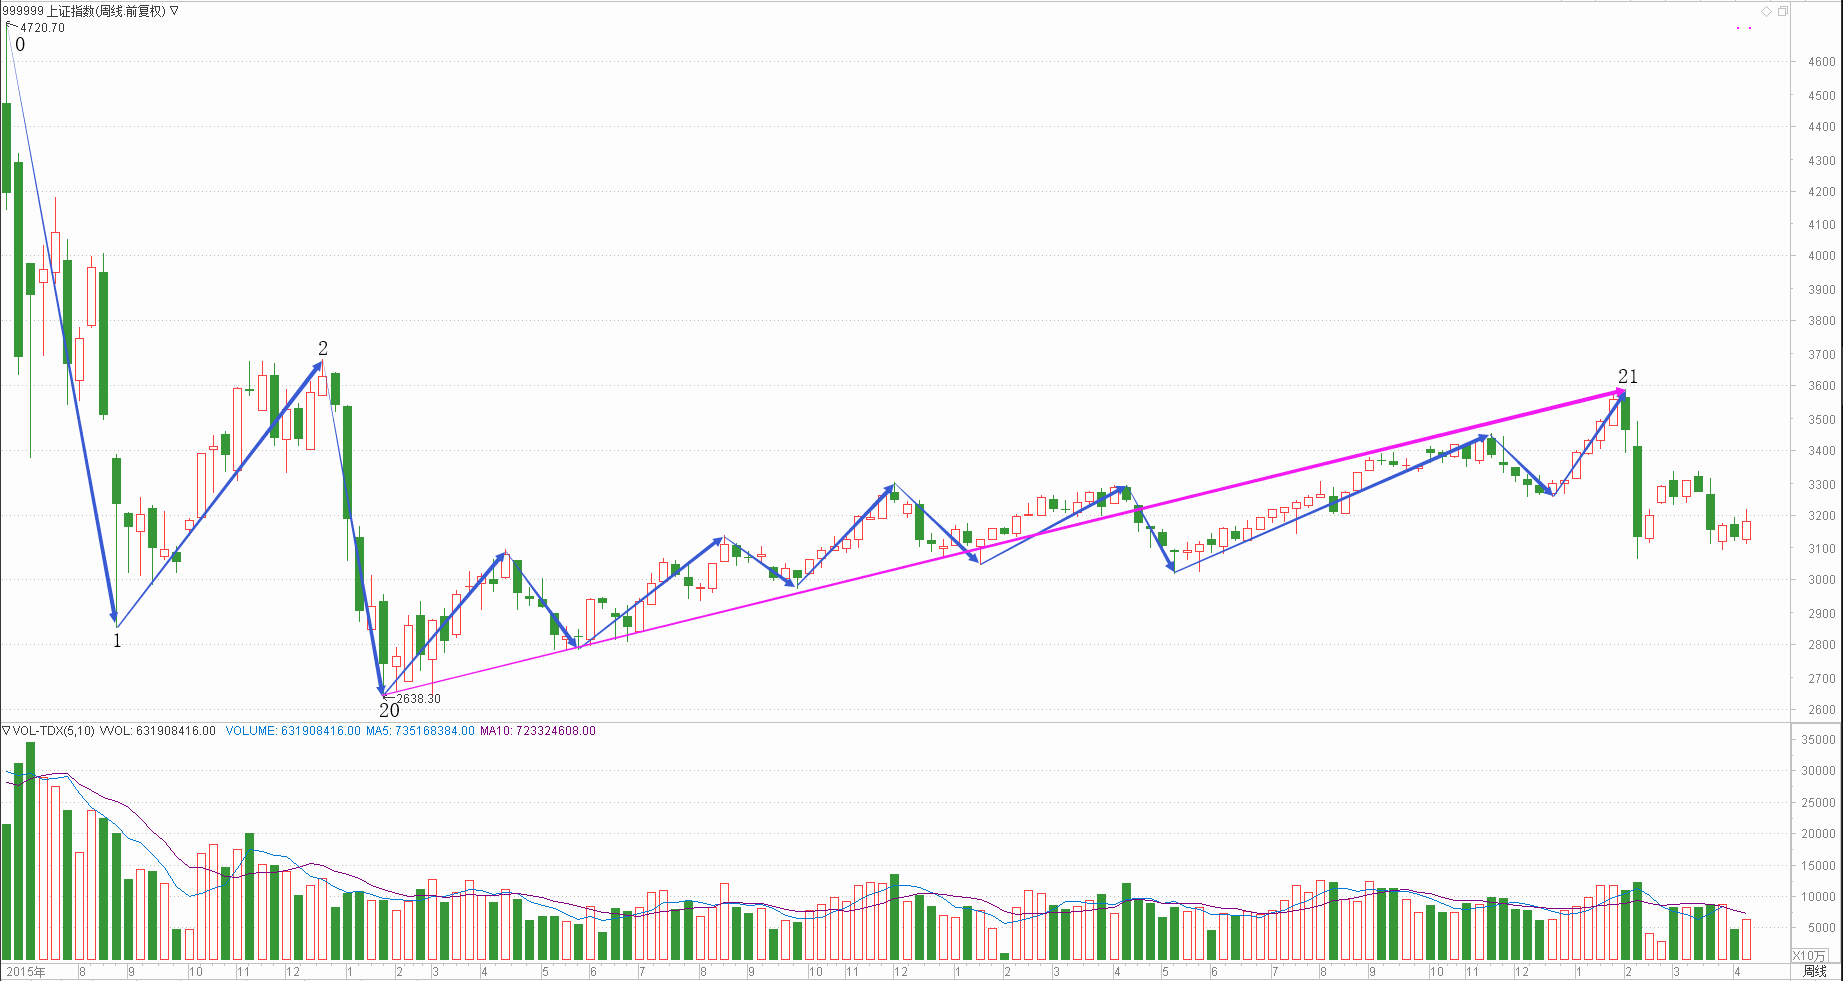Screen dimensions: 1843x981
Task: Click the overlapping-squares window icon at chart top-right
Action: pos(1782,11)
